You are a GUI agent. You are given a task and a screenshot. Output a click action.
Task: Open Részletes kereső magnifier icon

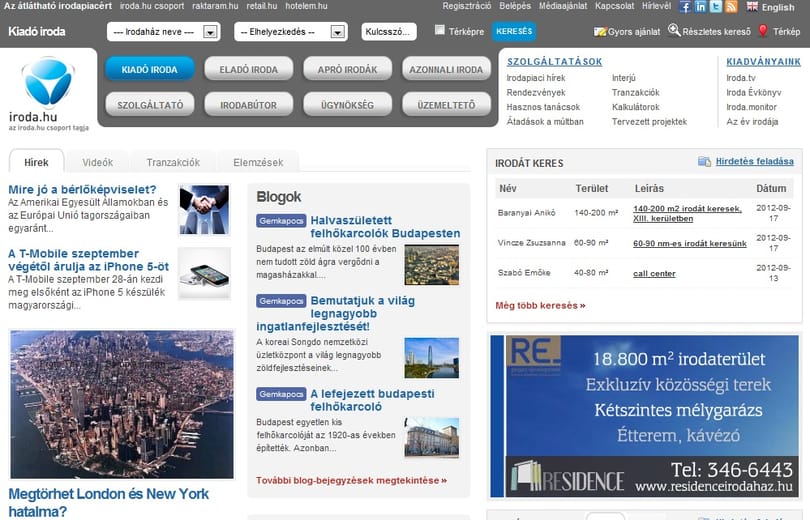click(x=674, y=30)
